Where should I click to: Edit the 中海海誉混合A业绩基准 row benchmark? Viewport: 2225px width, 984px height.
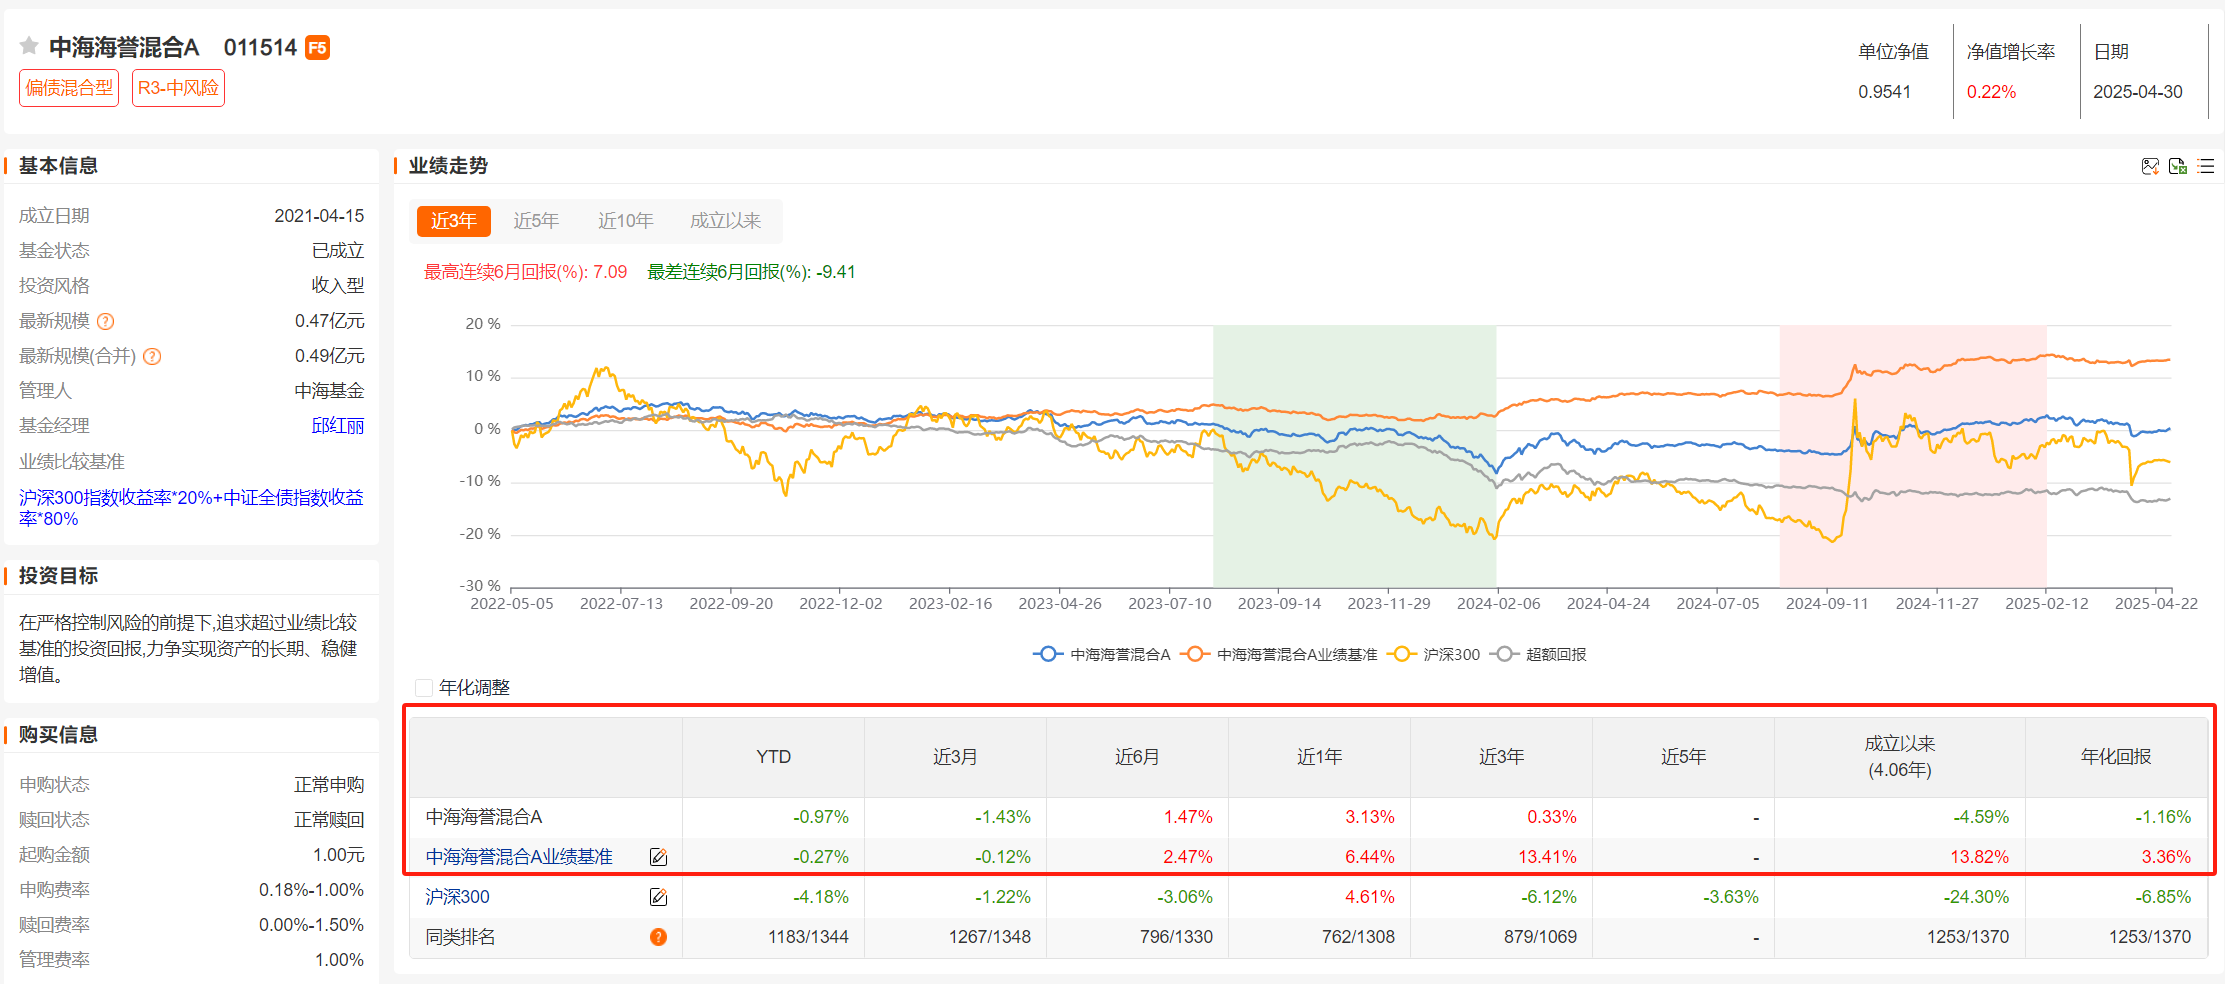point(658,857)
